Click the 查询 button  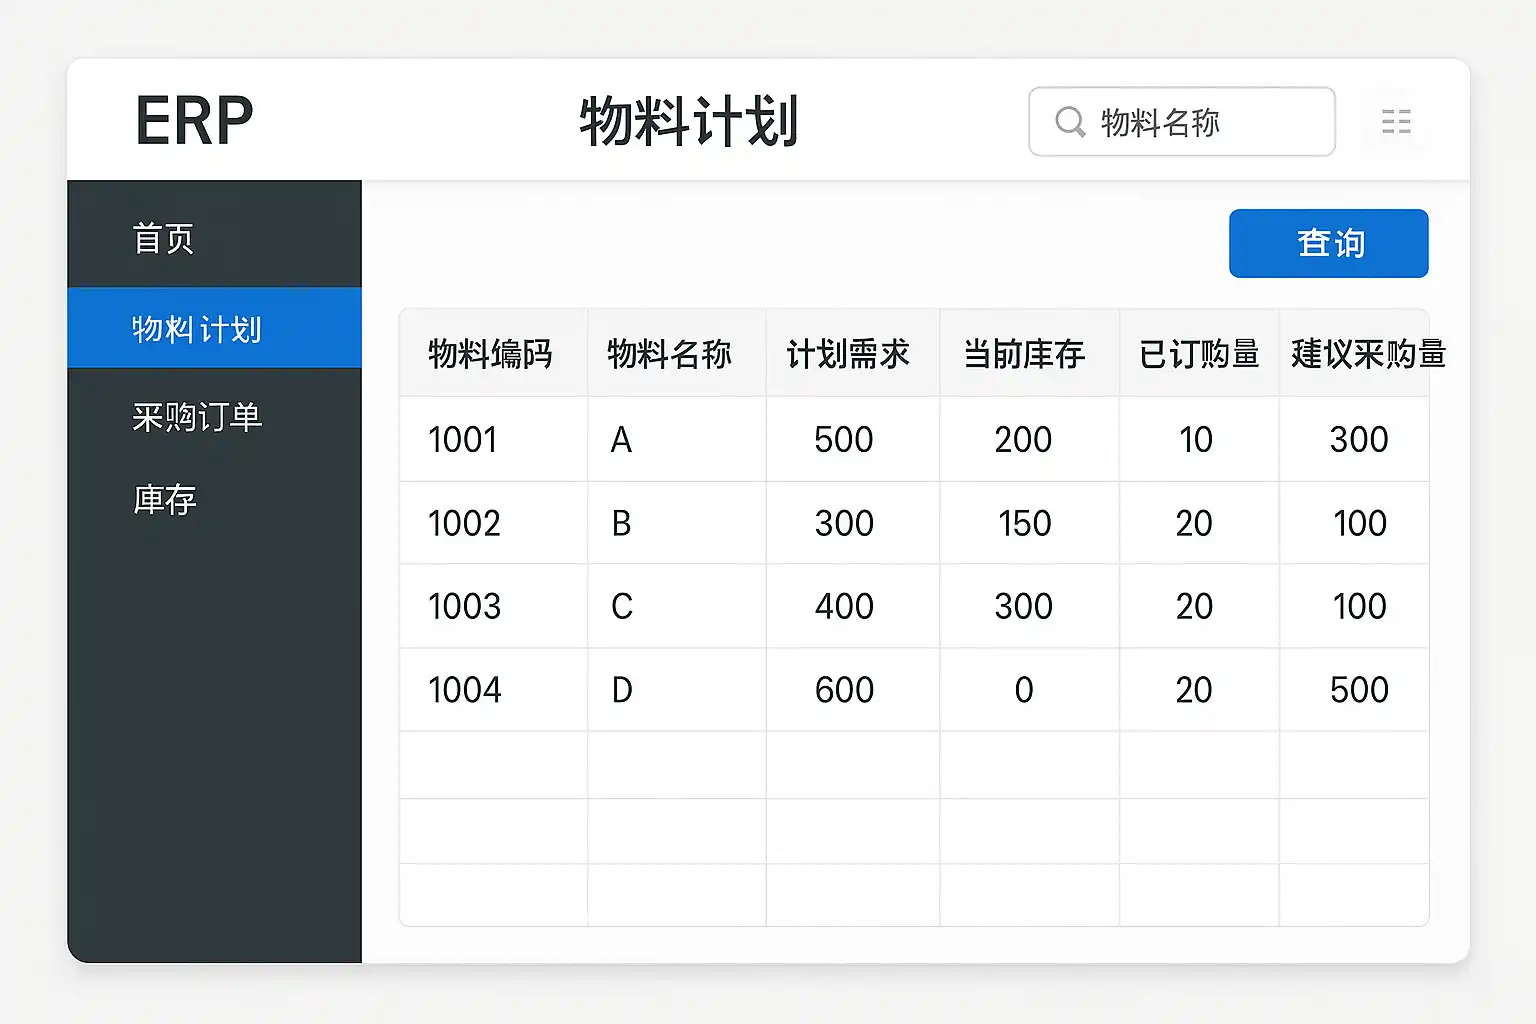pos(1328,243)
